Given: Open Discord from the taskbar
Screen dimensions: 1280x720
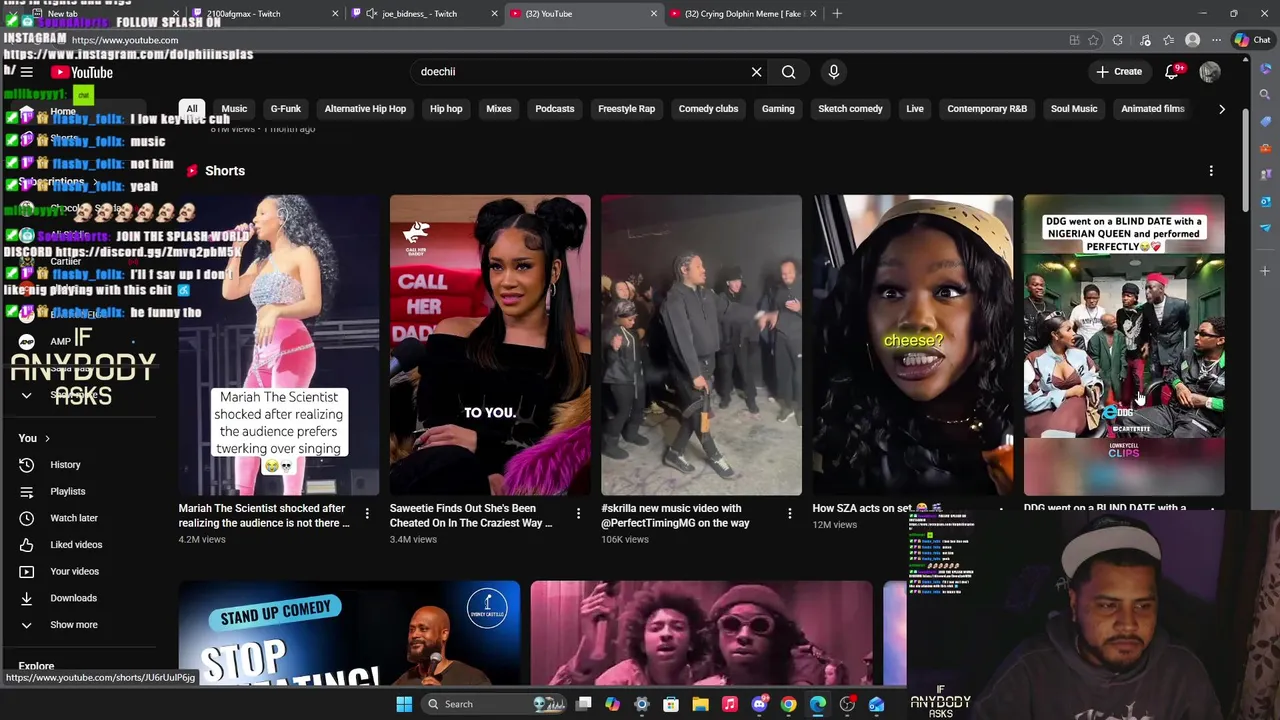Looking at the screenshot, I should click(x=759, y=704).
